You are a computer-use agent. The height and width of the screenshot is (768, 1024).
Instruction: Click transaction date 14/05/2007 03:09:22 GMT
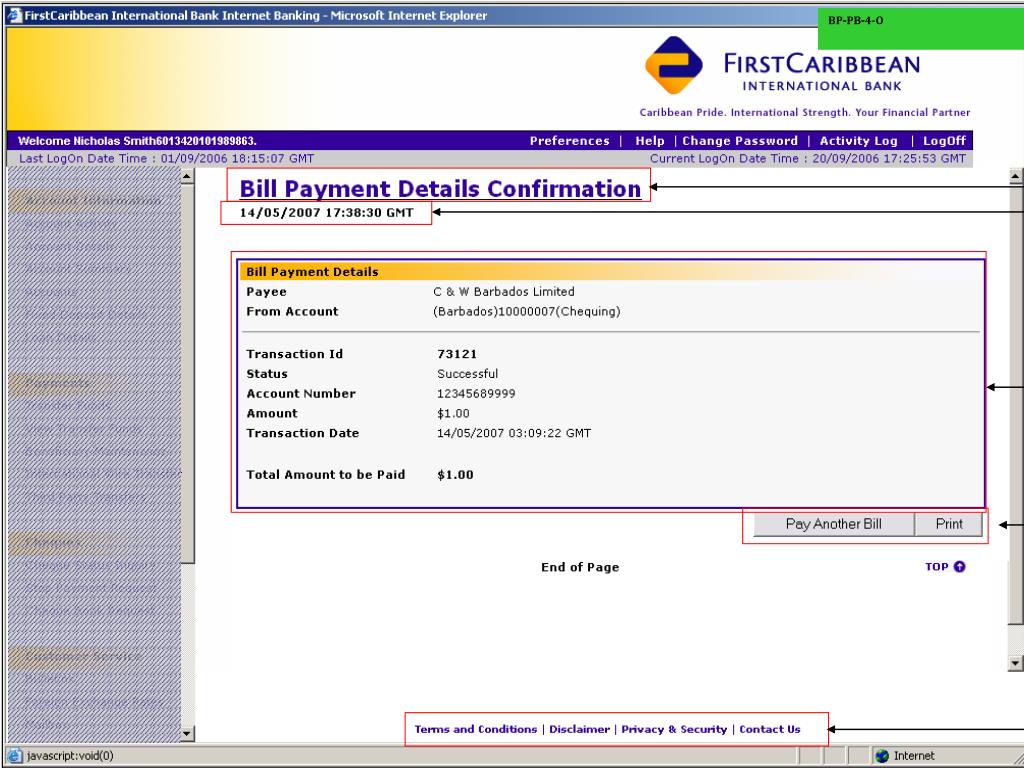tap(514, 433)
